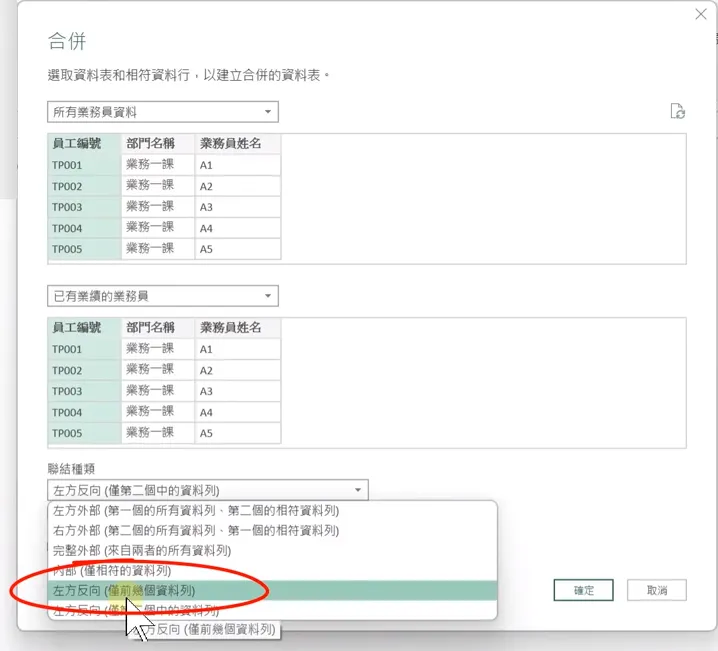This screenshot has width=718, height=651.
Task: Click A3 cell in first table
Action: (238, 207)
